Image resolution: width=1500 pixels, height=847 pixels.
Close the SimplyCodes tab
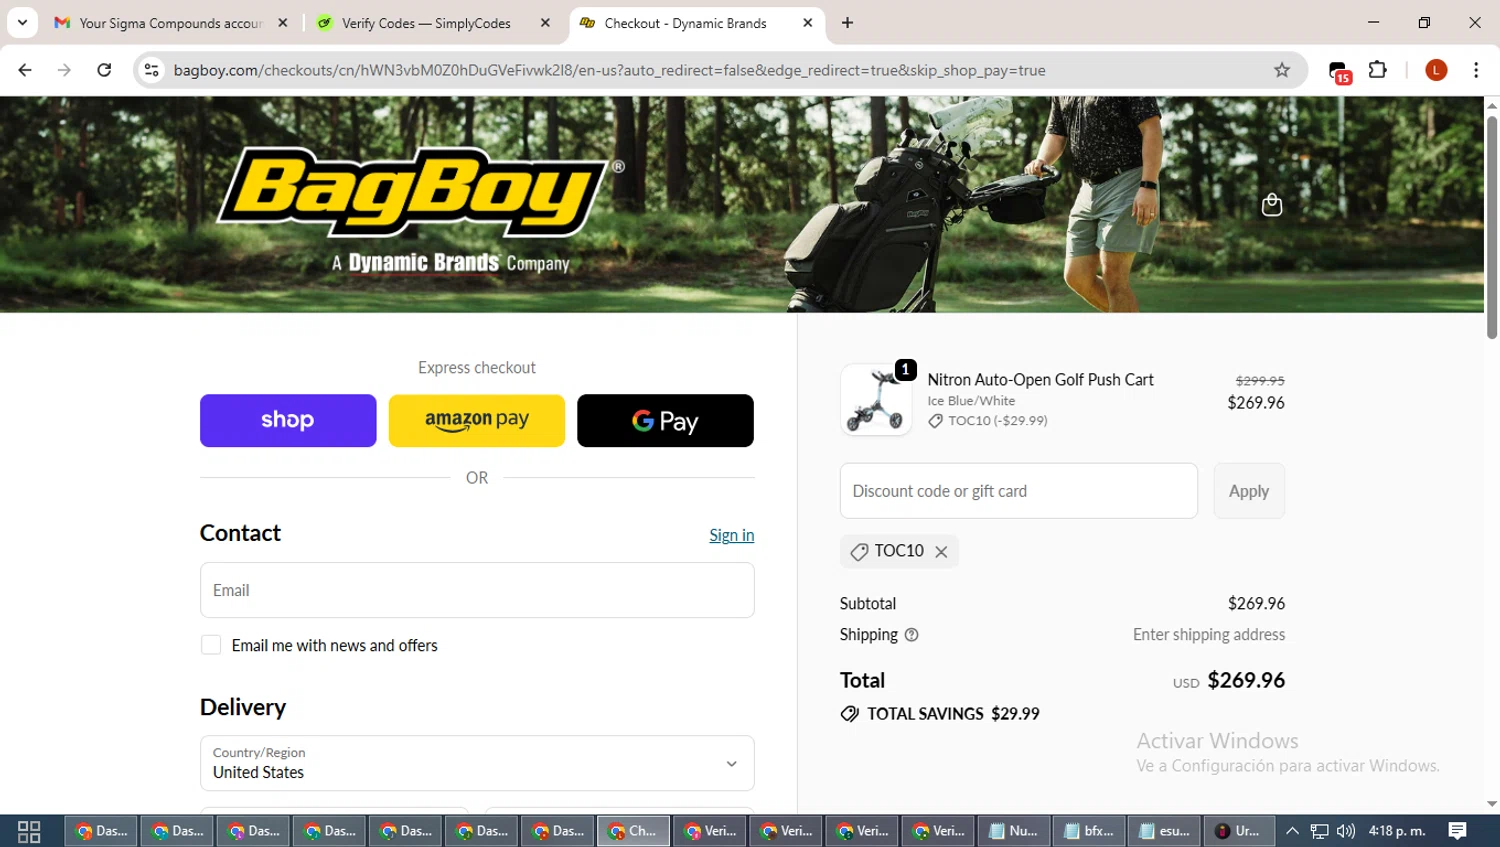coord(545,23)
